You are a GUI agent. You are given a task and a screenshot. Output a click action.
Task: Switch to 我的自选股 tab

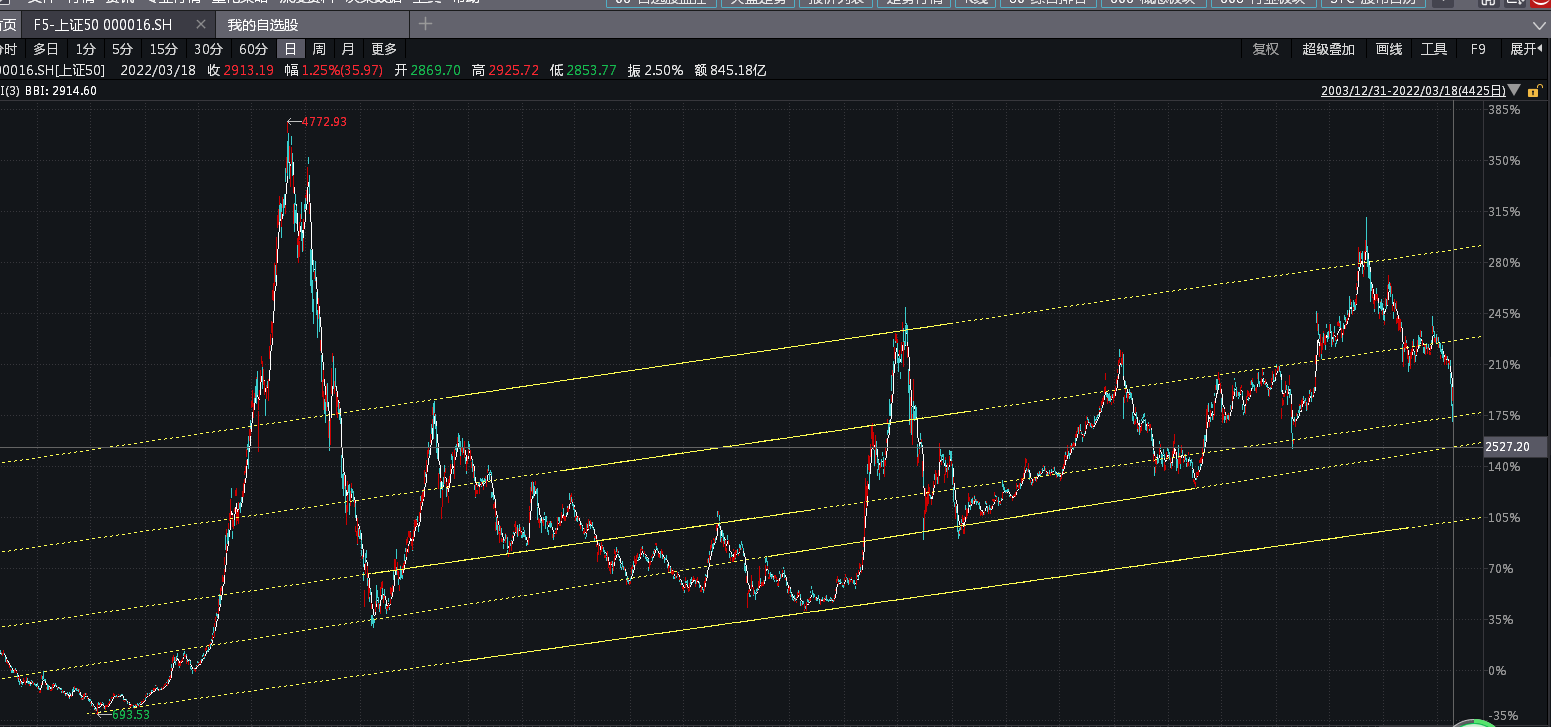pyautogui.click(x=262, y=24)
